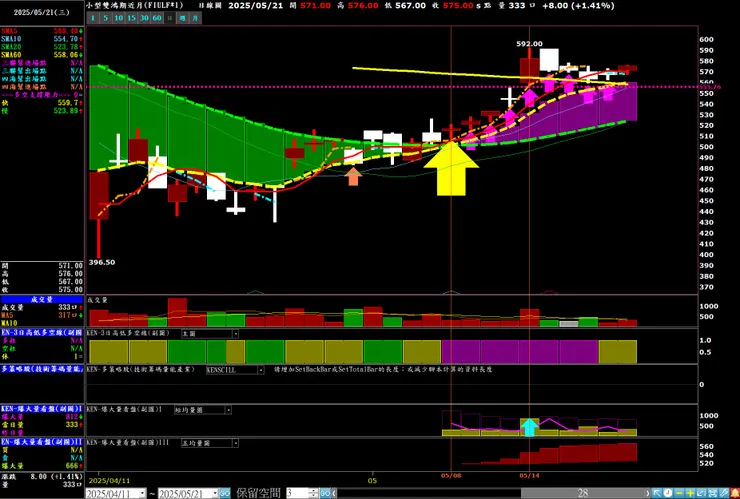Click the left arrow of the horizontal scrollbar

[x=334, y=493]
